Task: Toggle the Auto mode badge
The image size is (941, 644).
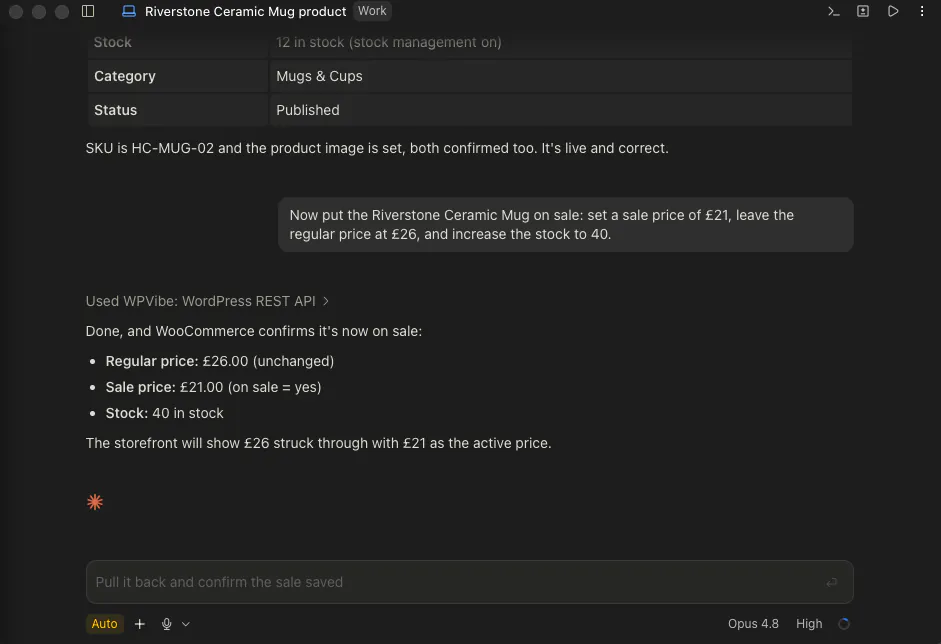Action: tap(104, 624)
